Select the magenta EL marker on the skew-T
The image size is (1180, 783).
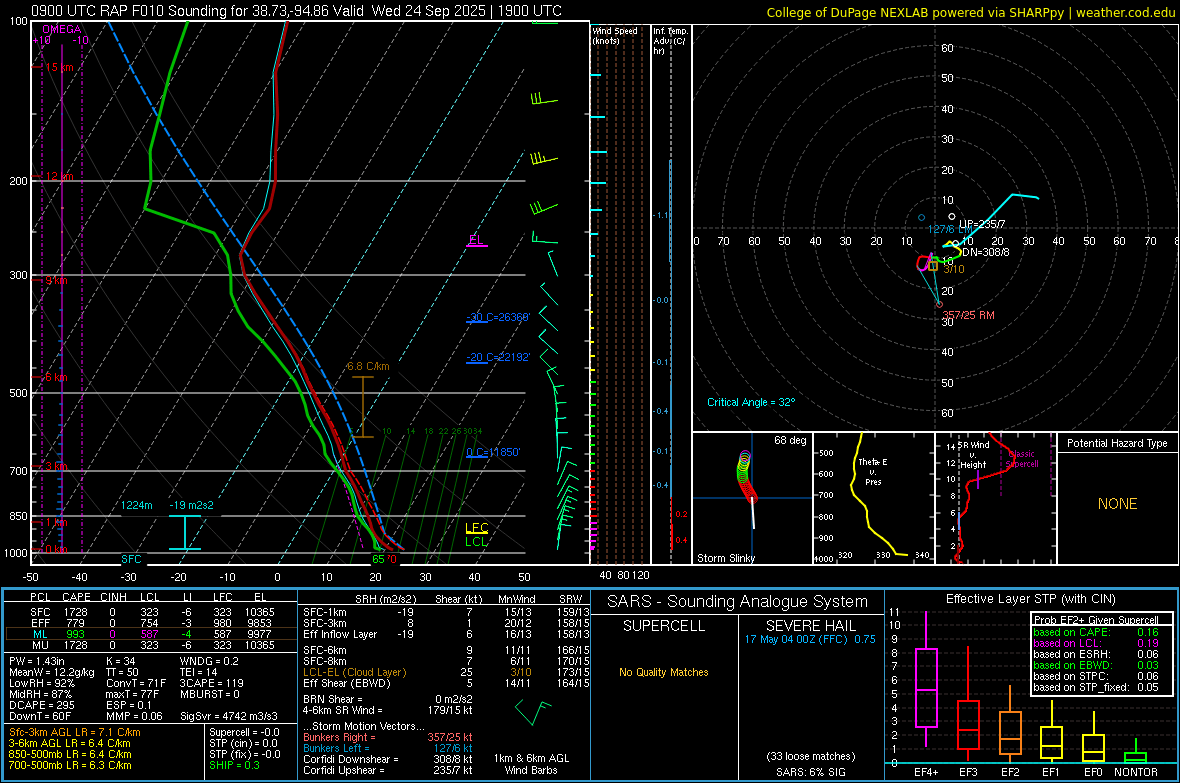(x=476, y=240)
